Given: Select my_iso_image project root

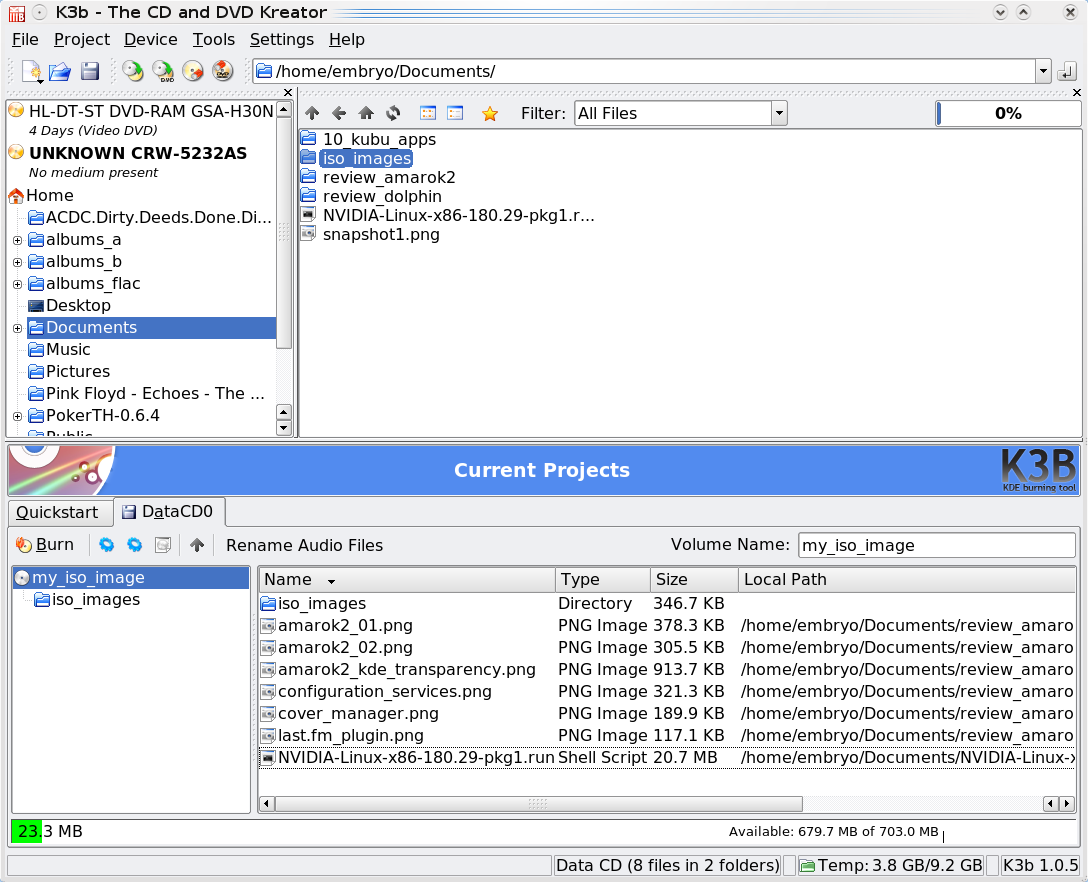Looking at the screenshot, I should 131,577.
